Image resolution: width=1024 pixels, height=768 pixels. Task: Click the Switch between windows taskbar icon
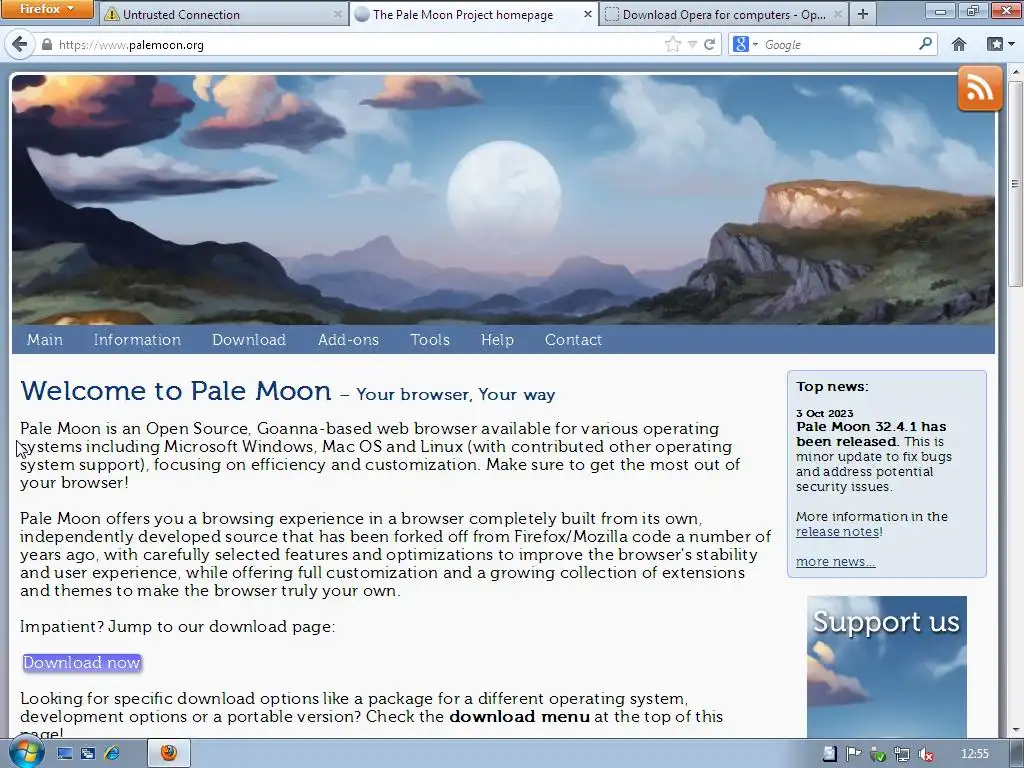(88, 754)
